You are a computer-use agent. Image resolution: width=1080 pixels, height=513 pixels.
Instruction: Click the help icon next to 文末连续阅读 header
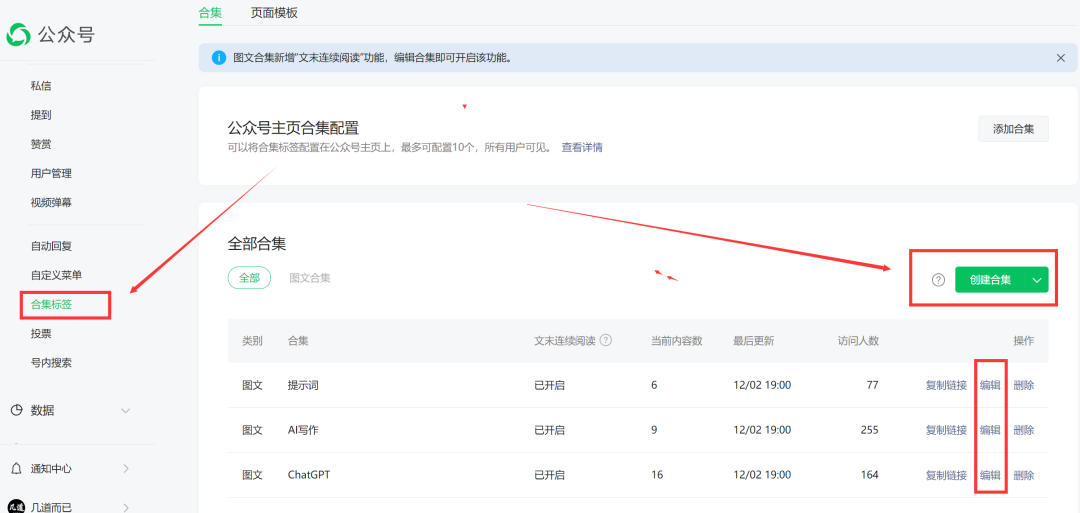point(606,340)
